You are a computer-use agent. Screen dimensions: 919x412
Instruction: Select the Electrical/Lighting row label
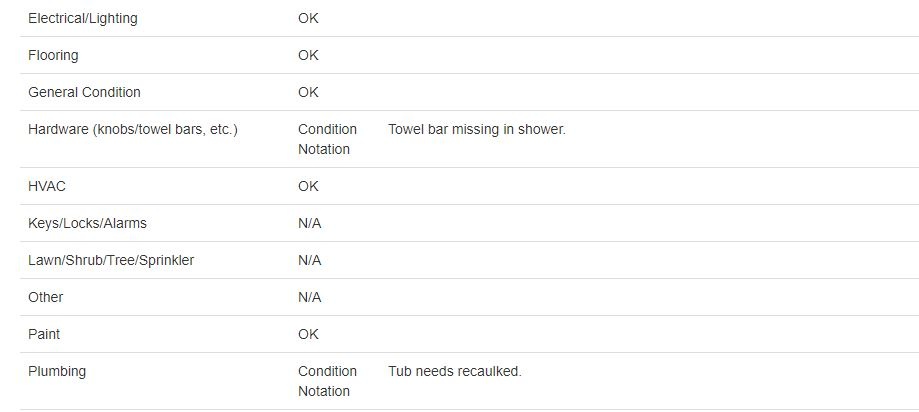pyautogui.click(x=83, y=18)
